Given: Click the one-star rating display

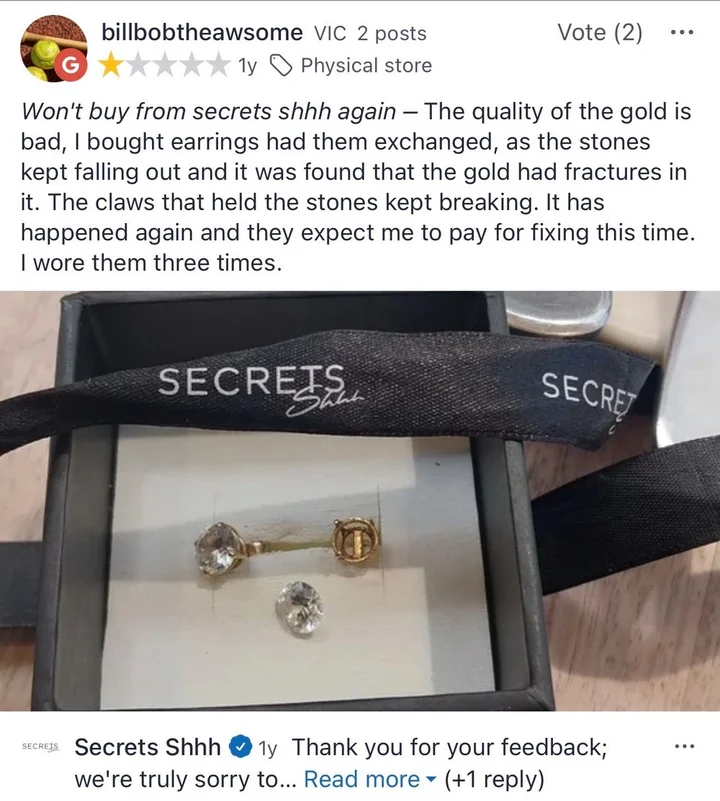Looking at the screenshot, I should pos(164,65).
